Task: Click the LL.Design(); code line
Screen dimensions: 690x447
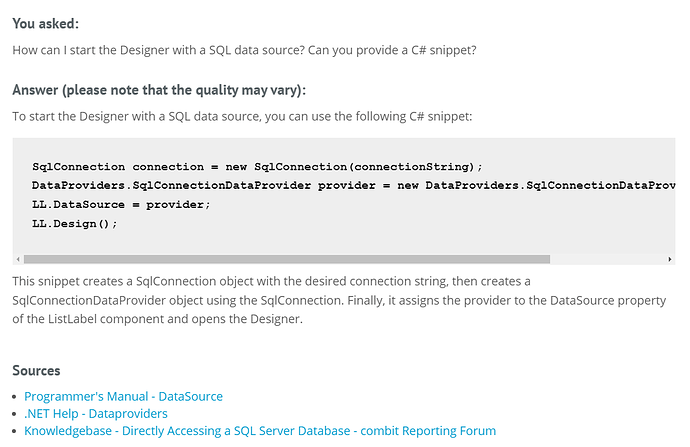Action: coord(74,224)
